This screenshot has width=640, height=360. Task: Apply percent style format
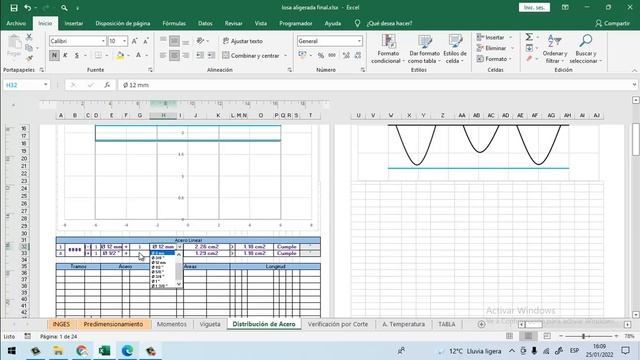point(321,55)
